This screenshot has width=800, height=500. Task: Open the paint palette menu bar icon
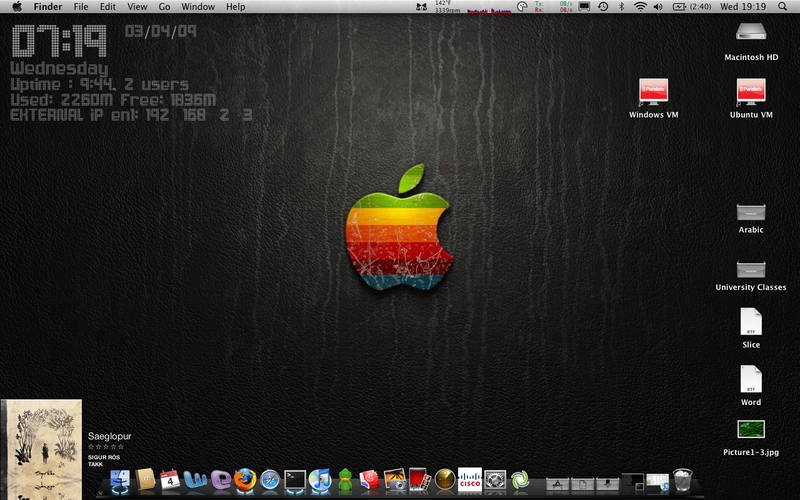pyautogui.click(x=522, y=7)
